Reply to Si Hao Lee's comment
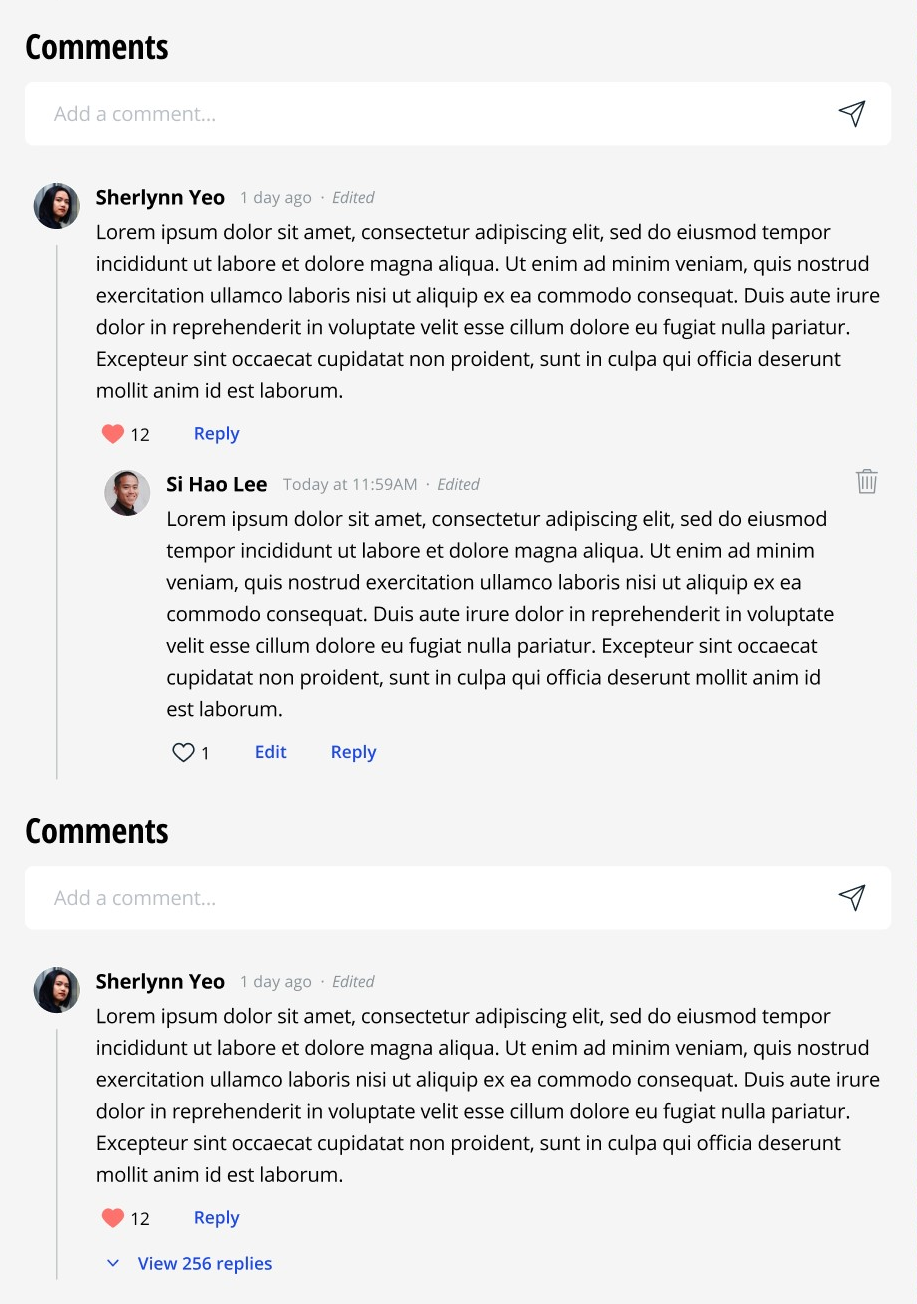 point(353,752)
